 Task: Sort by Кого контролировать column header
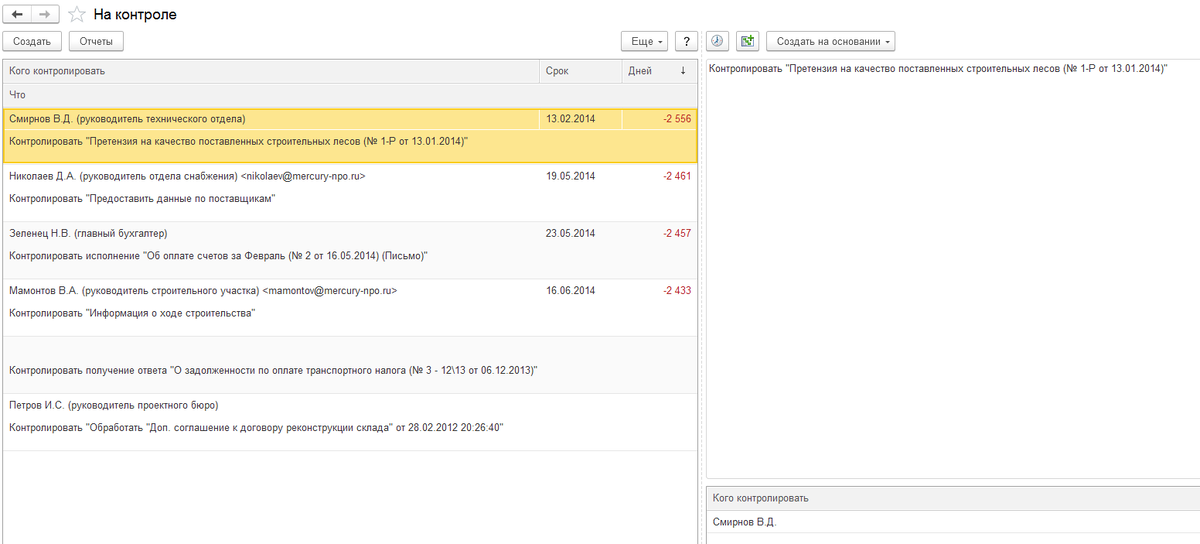271,71
